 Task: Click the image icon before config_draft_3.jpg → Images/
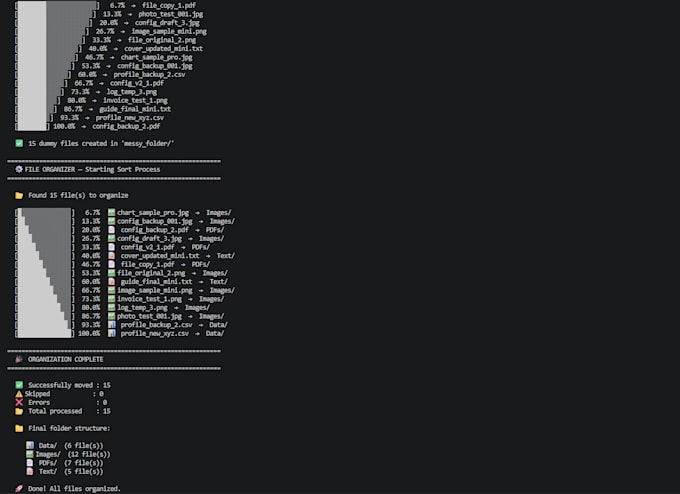click(x=111, y=239)
